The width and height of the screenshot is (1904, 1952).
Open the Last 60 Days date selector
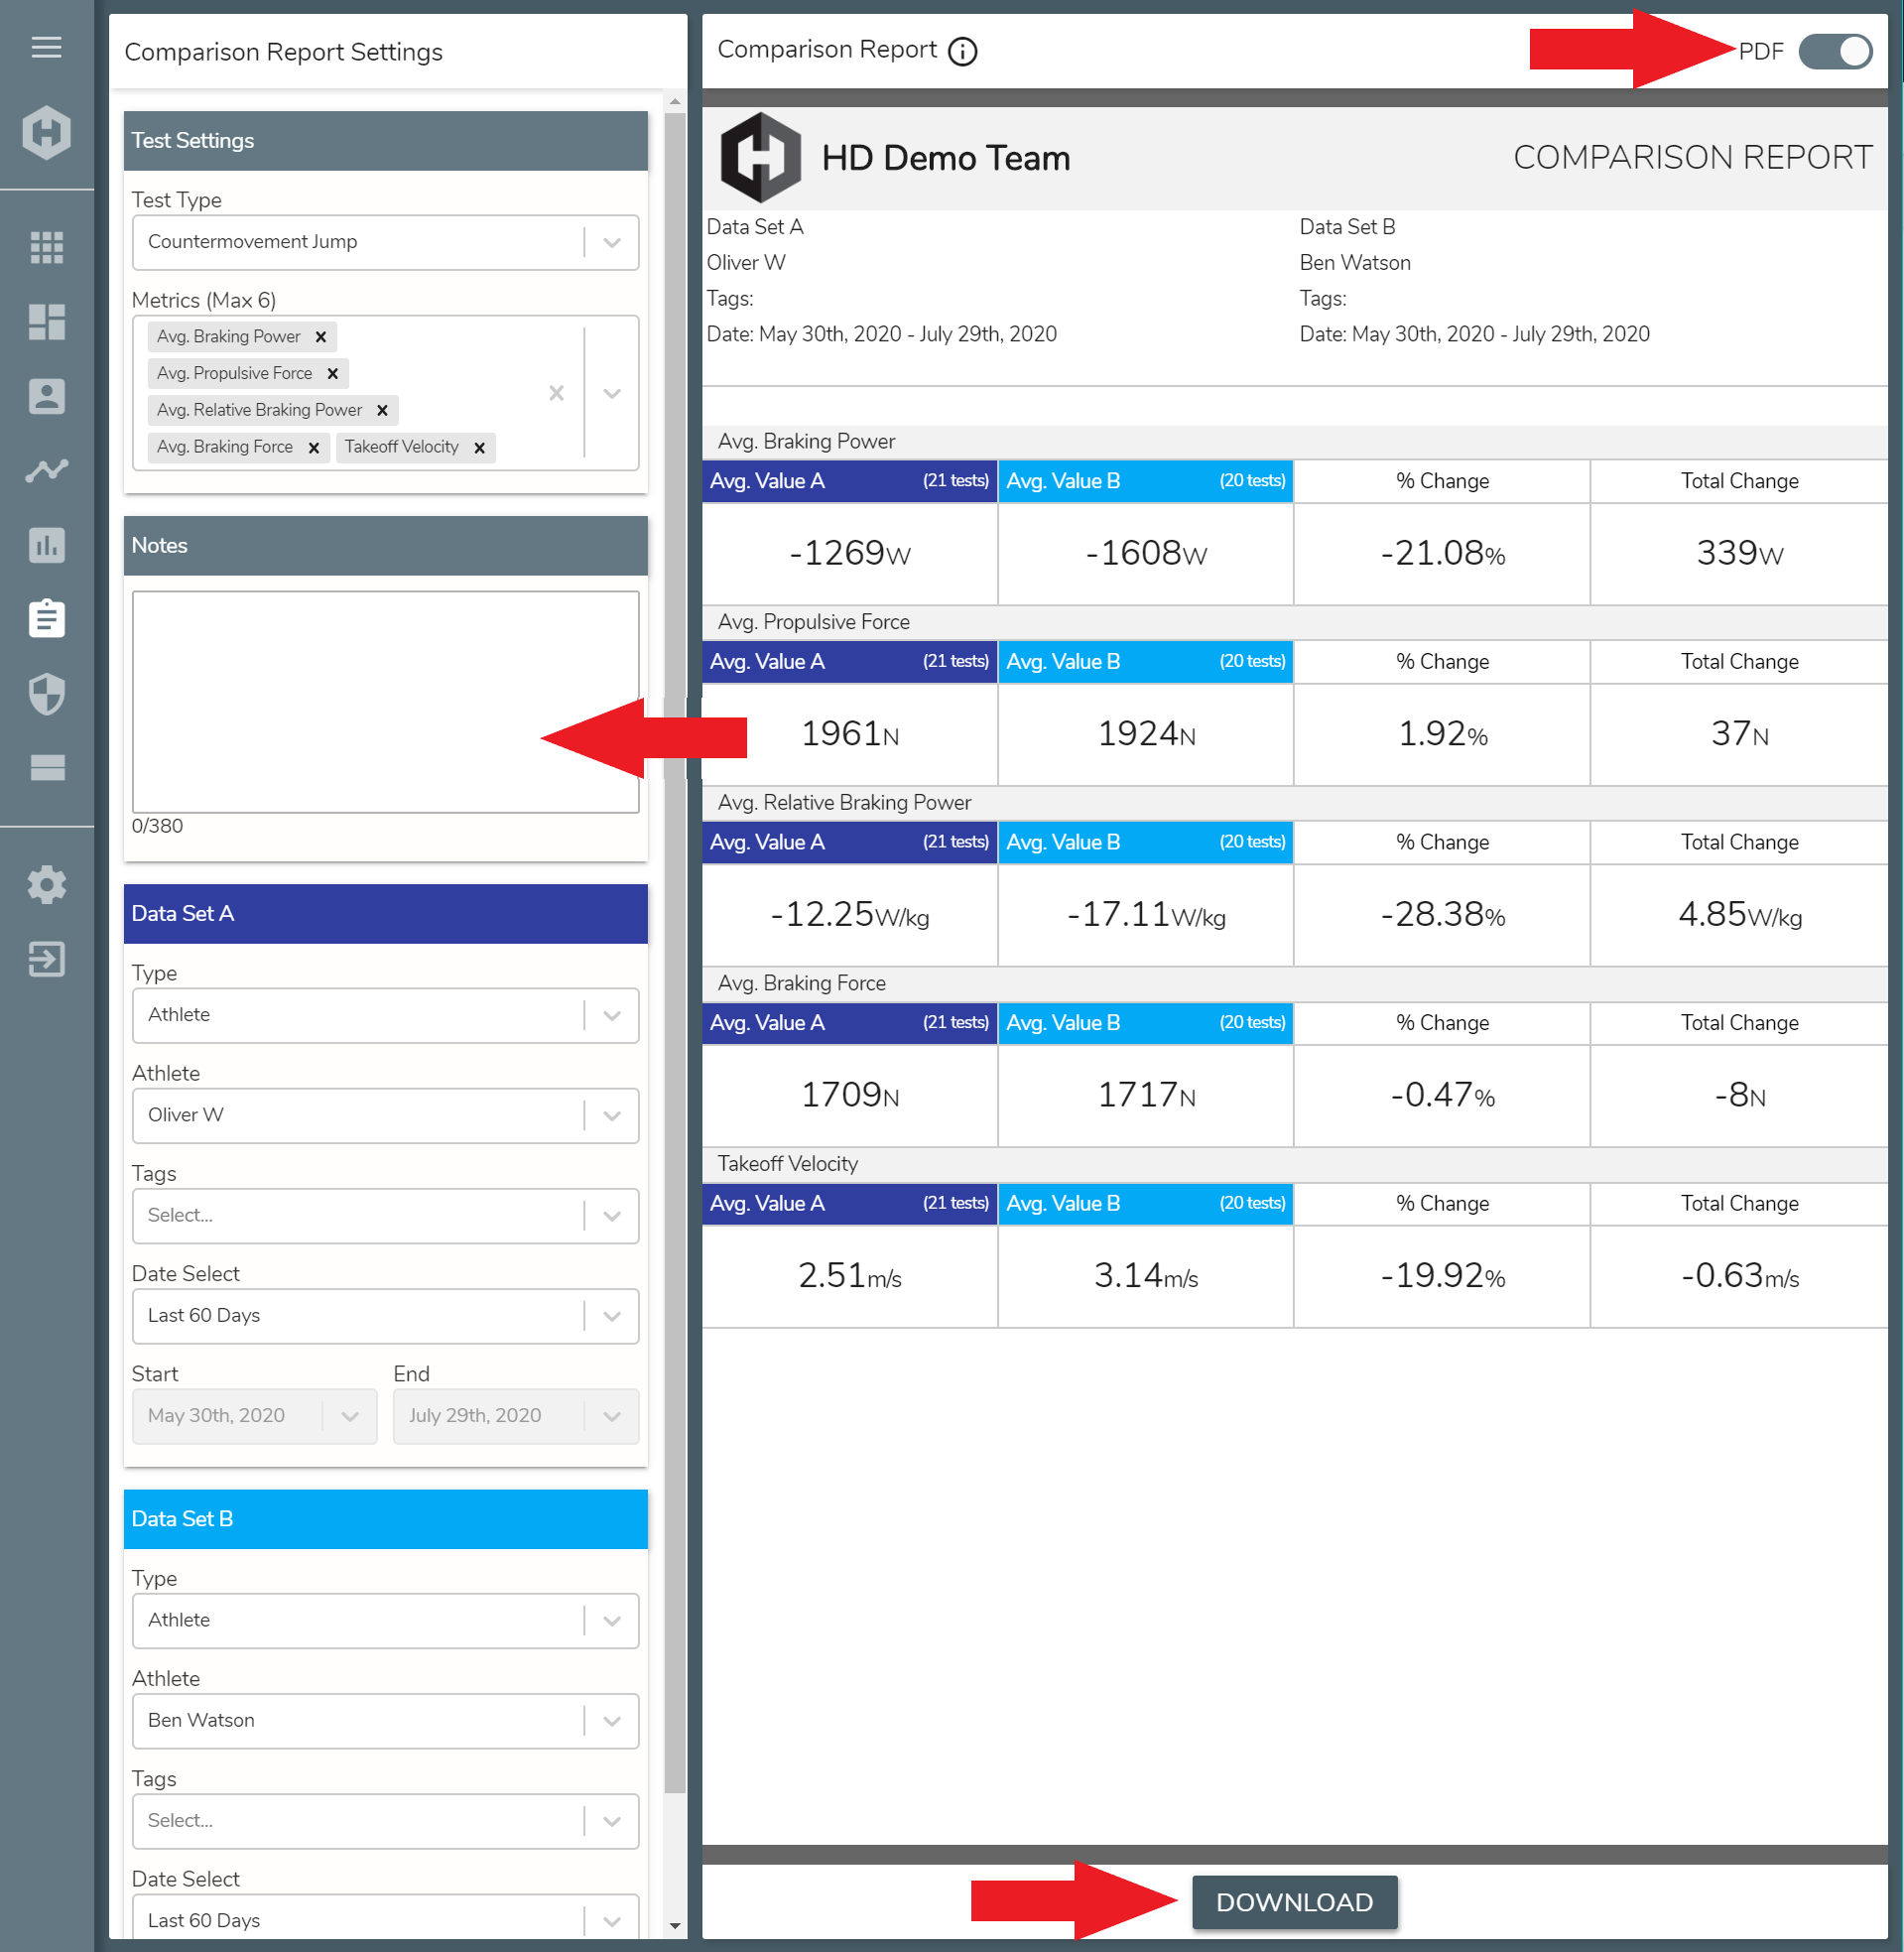point(611,1316)
